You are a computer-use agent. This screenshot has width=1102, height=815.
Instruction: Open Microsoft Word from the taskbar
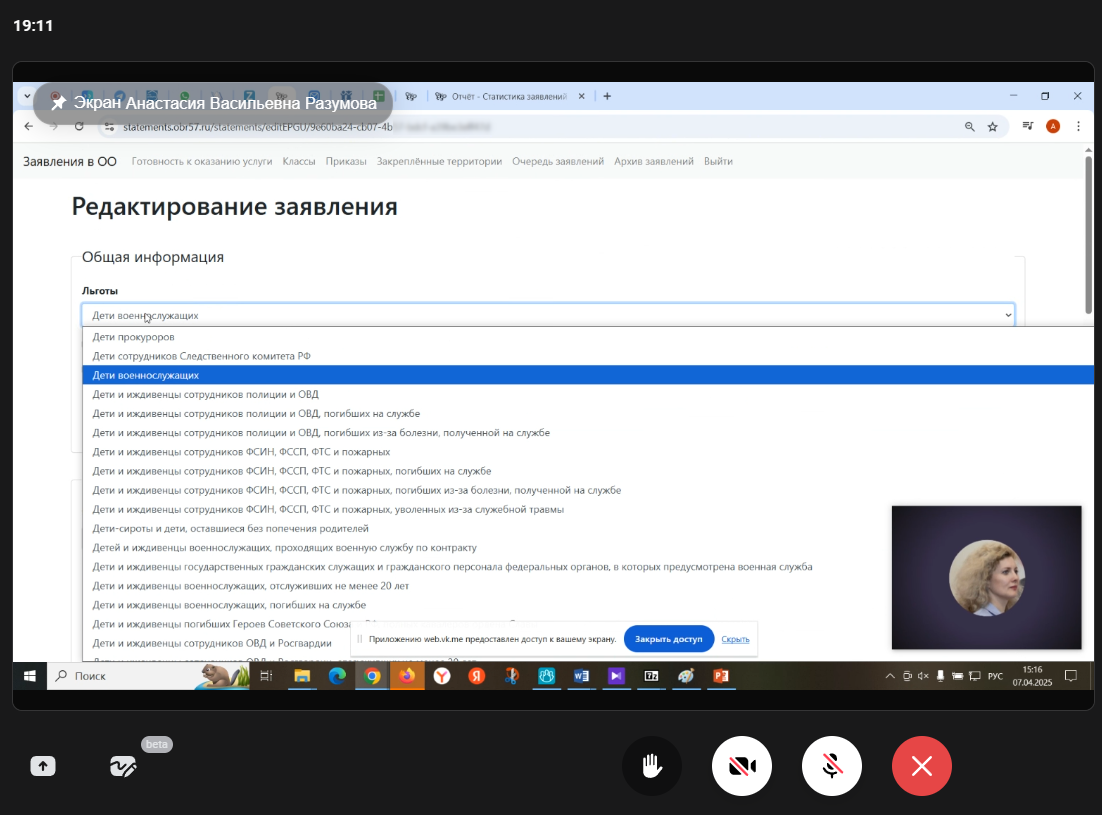[x=581, y=677]
